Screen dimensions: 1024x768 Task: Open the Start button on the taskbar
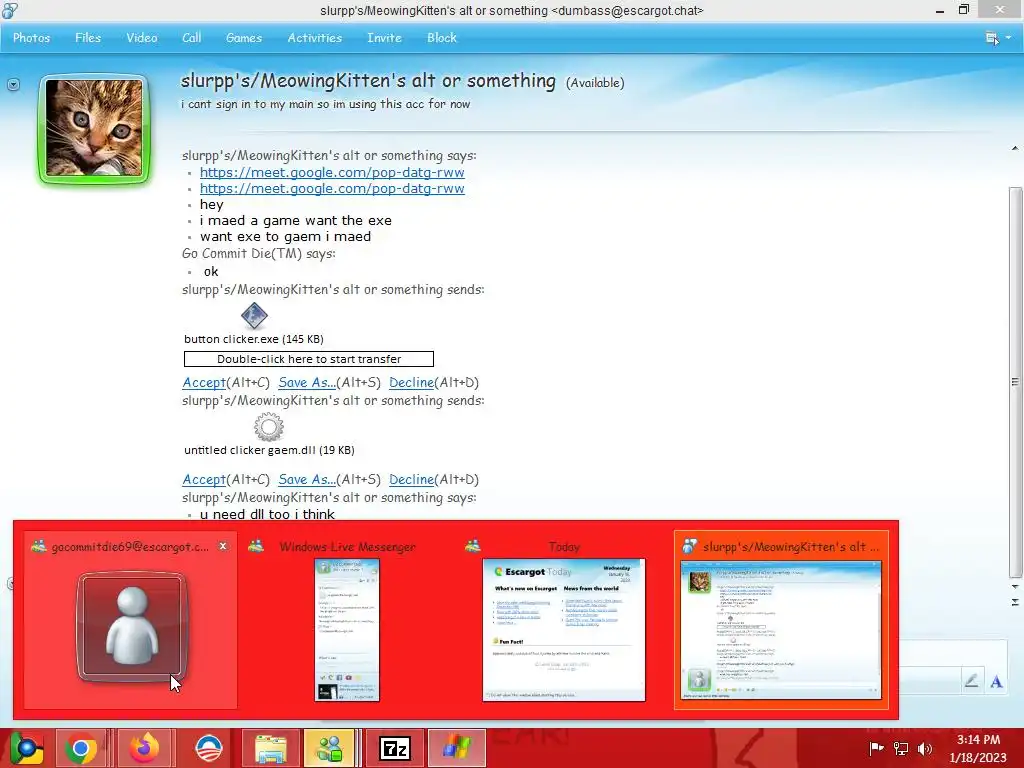click(26, 748)
